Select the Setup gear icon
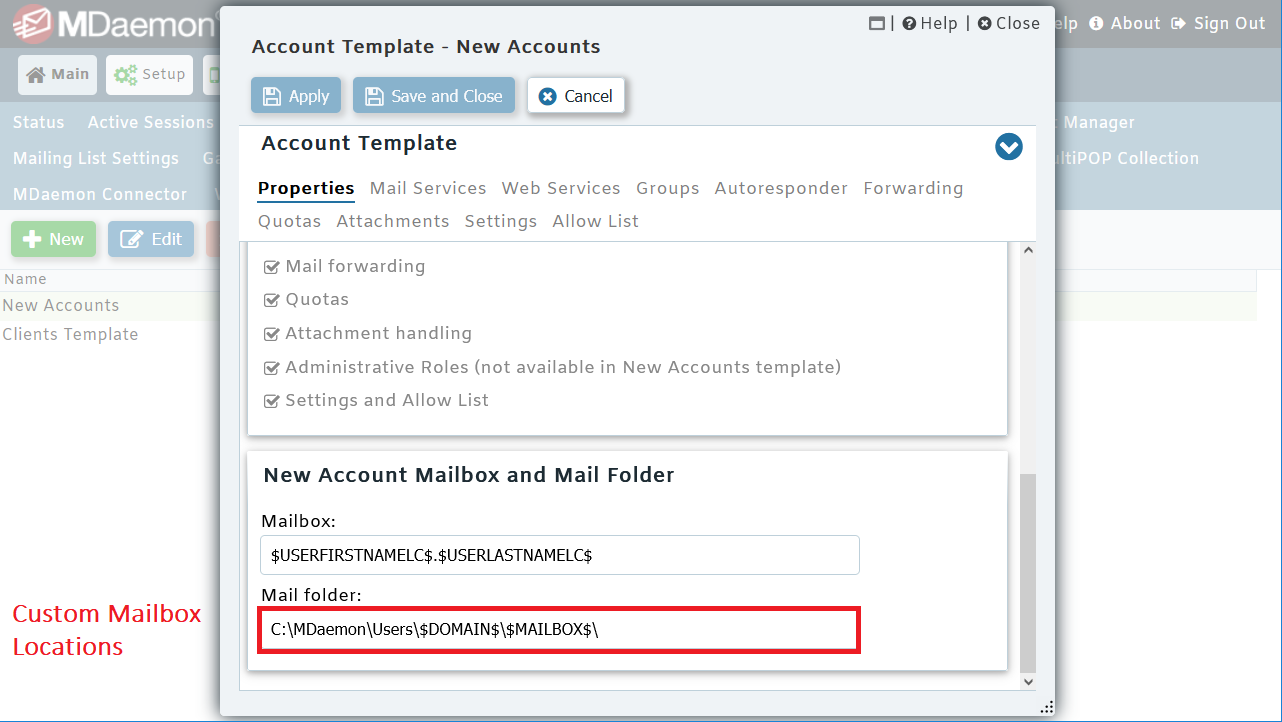The image size is (1282, 722). point(125,74)
